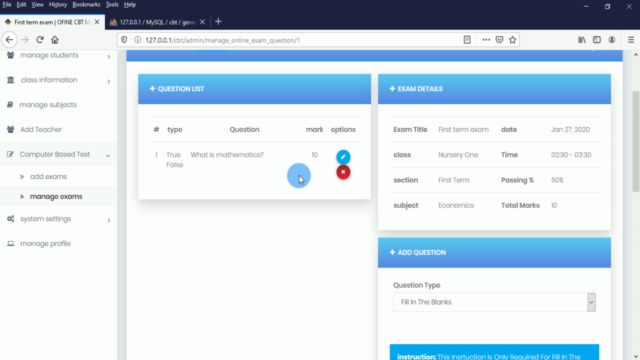Click the 'First term exam' title value

coord(463,129)
